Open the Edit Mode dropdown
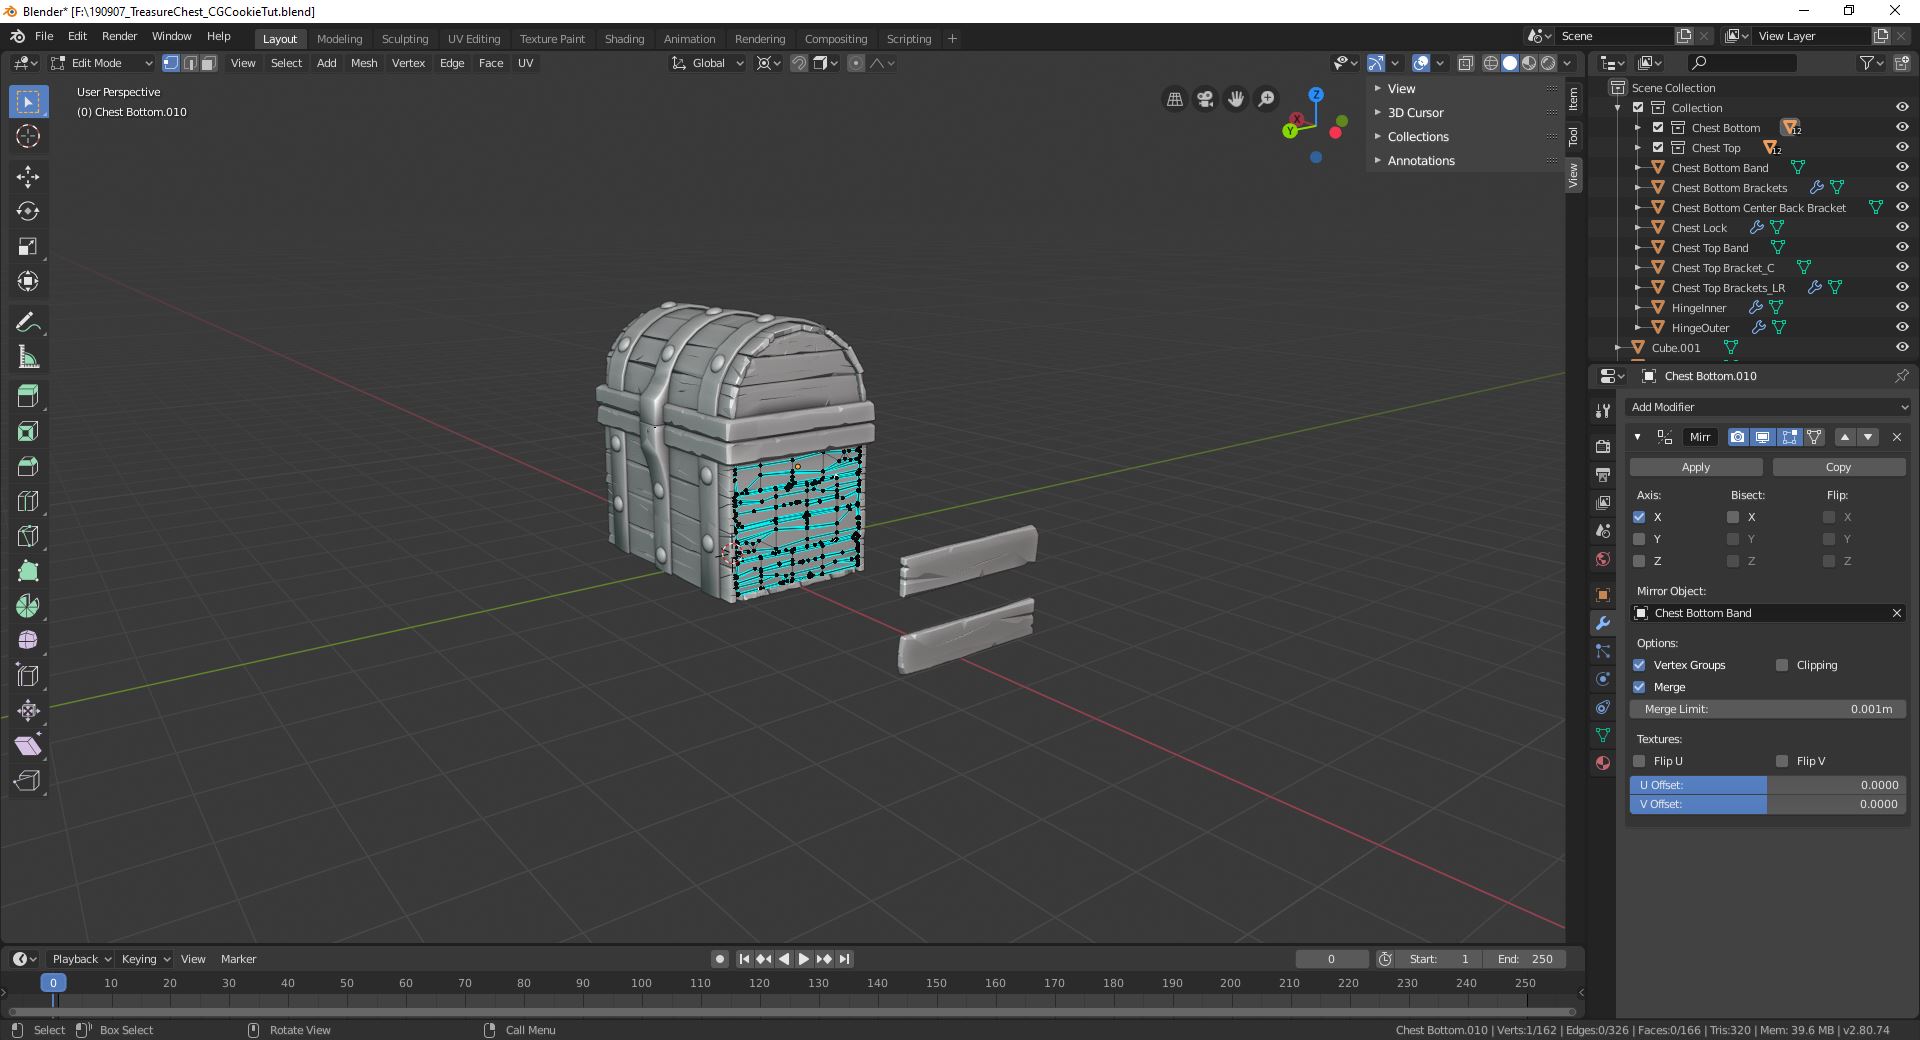 102,63
